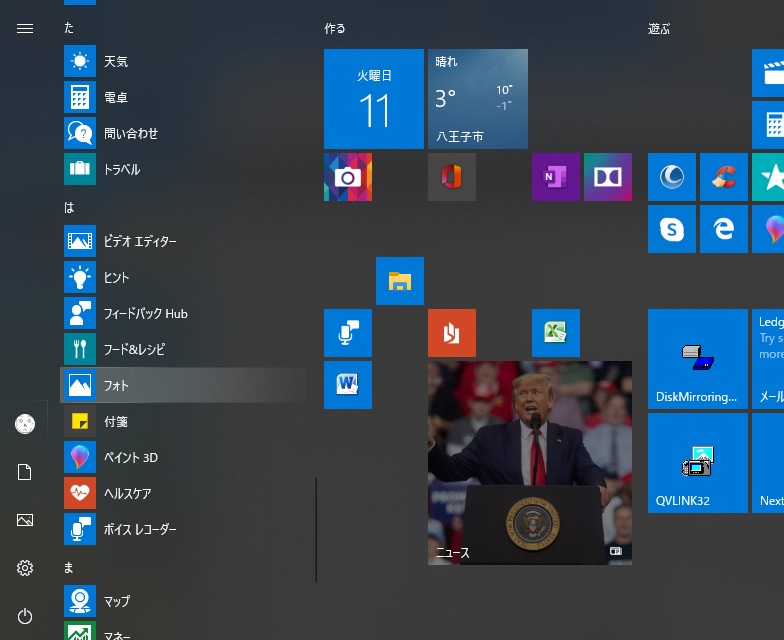The height and width of the screenshot is (640, 784).
Task: Open the calendar tile showing 火曜日 11
Action: 374,99
